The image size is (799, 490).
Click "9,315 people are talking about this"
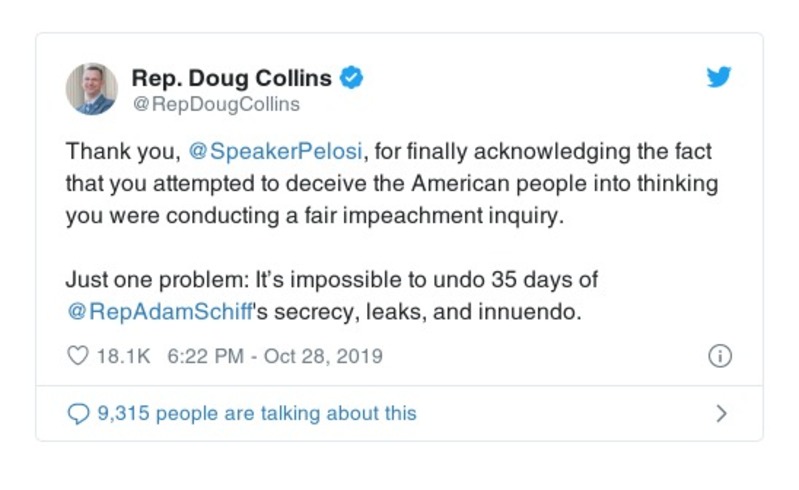click(256, 412)
